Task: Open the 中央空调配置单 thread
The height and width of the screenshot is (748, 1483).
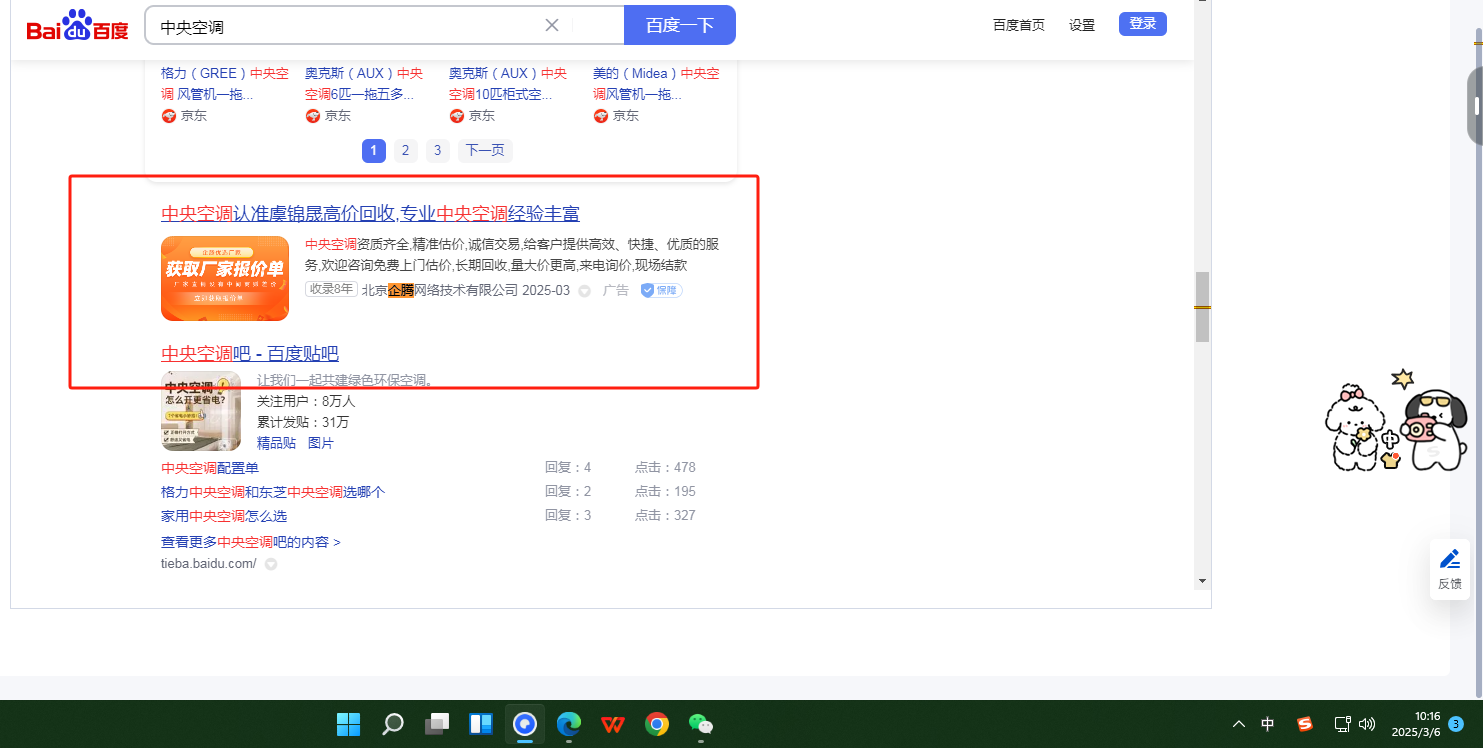Action: pos(210,468)
